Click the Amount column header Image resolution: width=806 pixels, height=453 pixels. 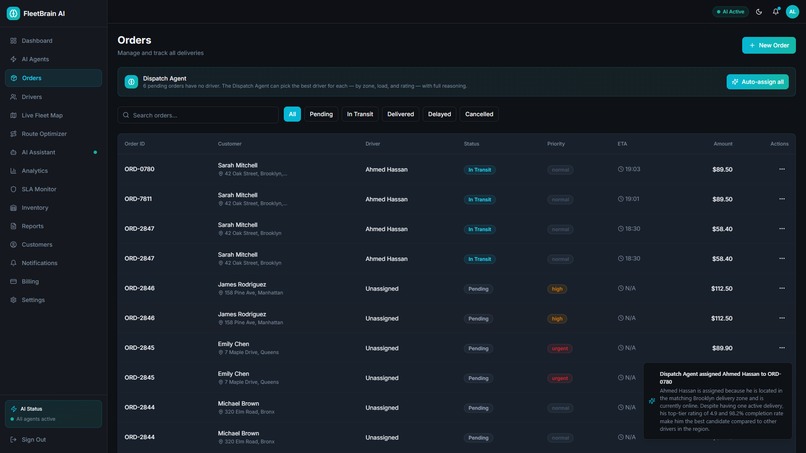[x=723, y=144]
